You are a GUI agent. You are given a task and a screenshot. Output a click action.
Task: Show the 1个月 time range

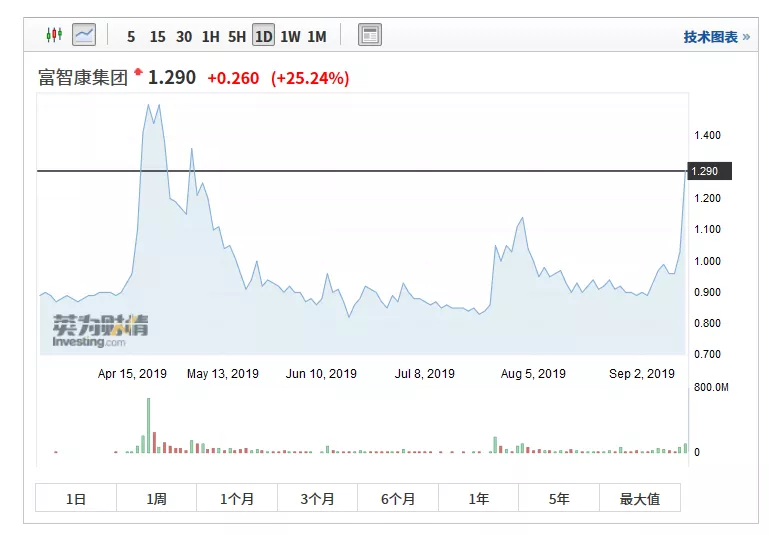click(x=237, y=498)
